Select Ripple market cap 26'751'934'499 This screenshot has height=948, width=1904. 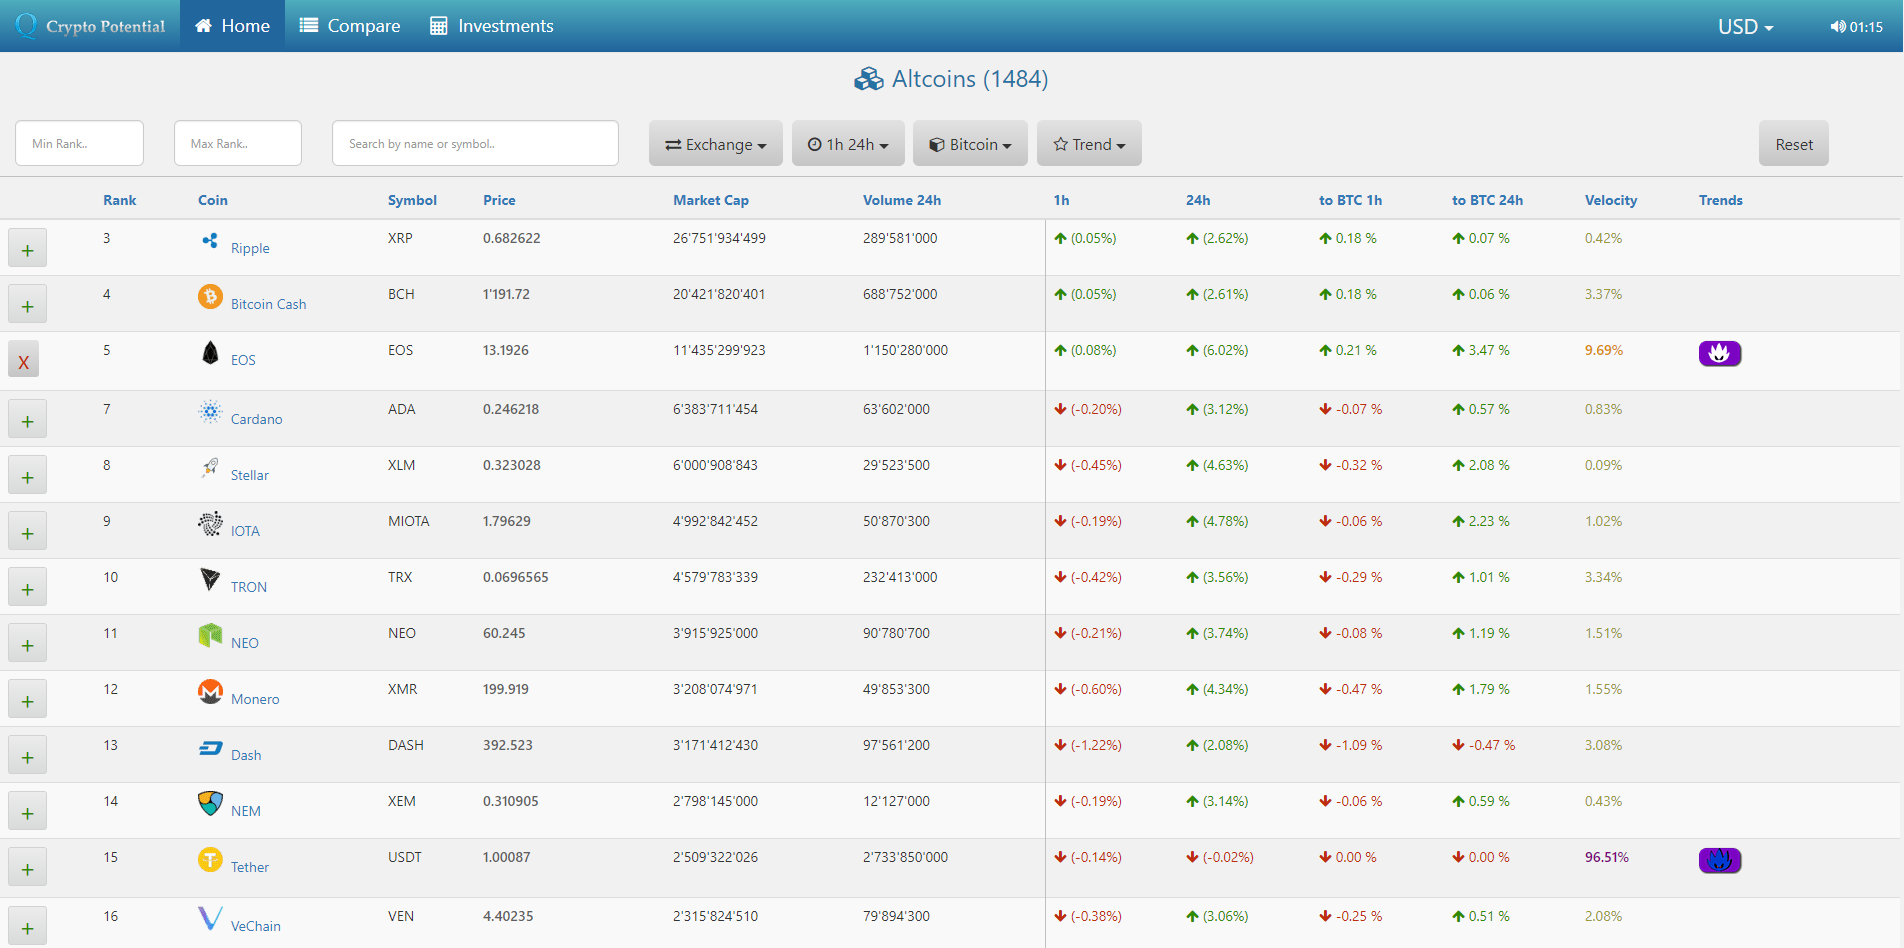(719, 238)
